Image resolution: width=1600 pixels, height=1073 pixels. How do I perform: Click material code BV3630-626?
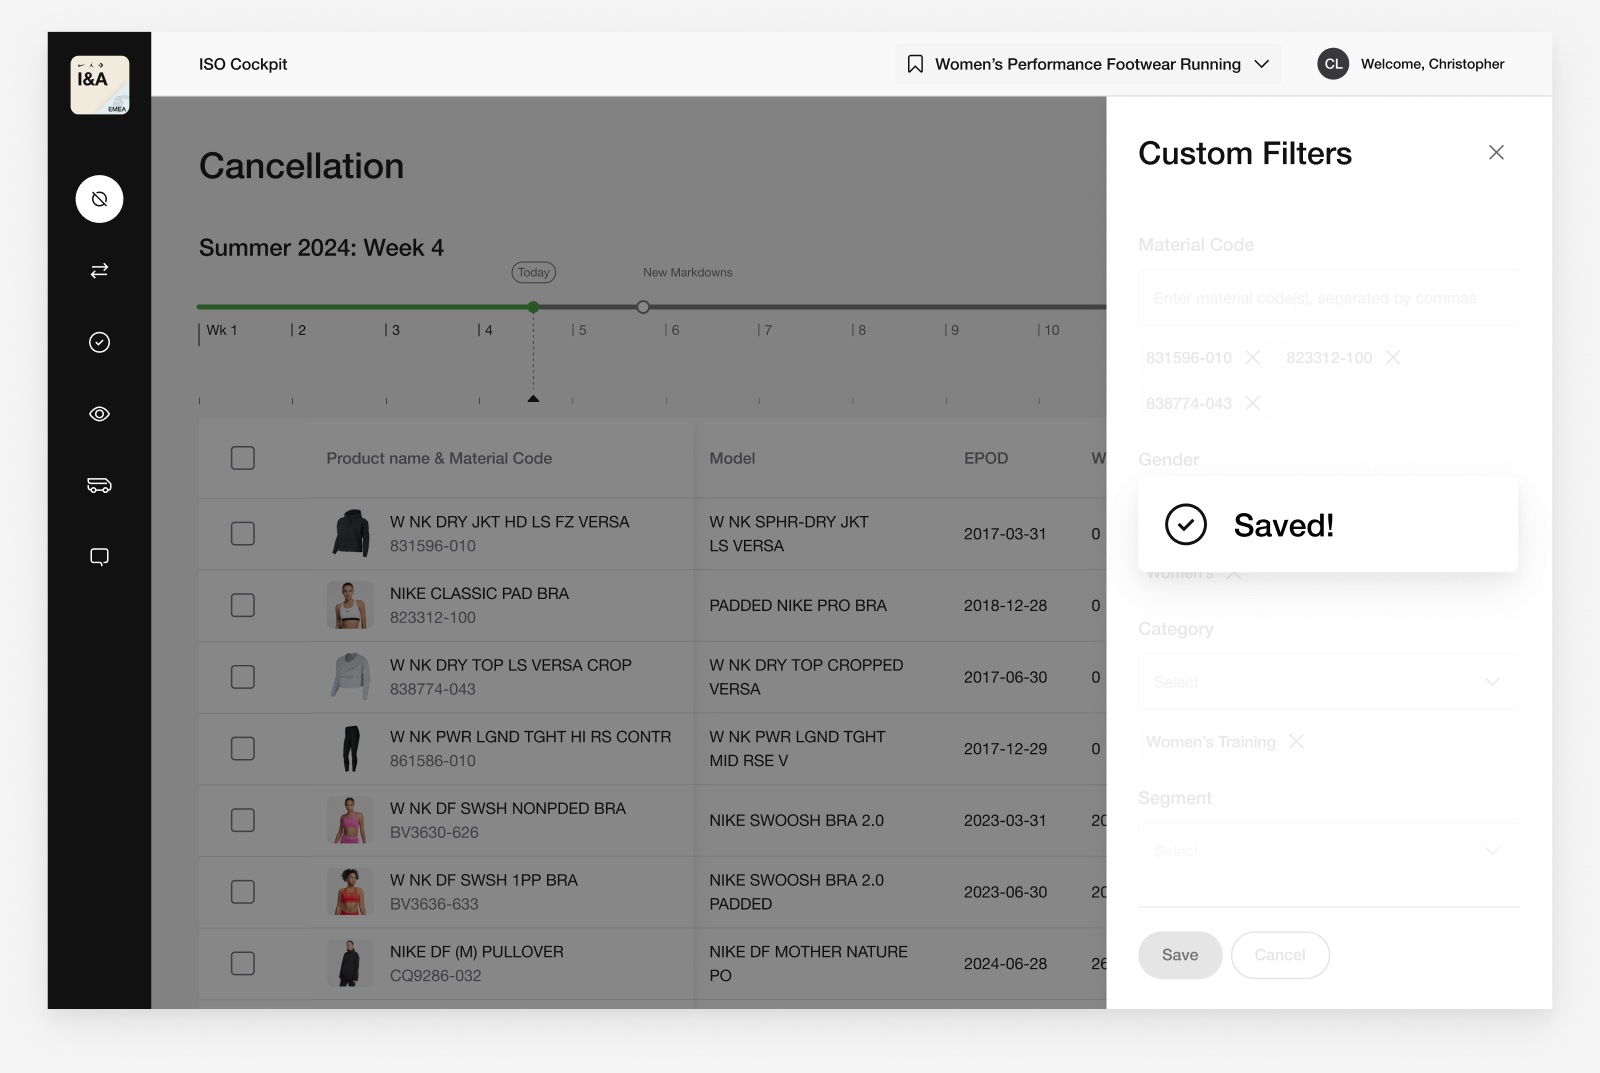pyautogui.click(x=434, y=832)
